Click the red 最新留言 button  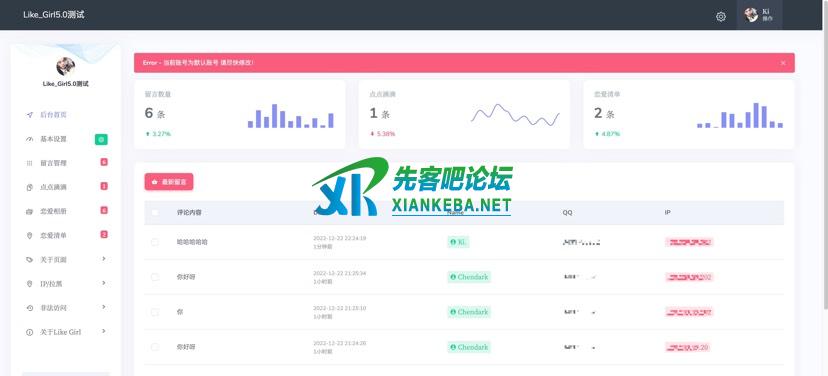tap(169, 182)
